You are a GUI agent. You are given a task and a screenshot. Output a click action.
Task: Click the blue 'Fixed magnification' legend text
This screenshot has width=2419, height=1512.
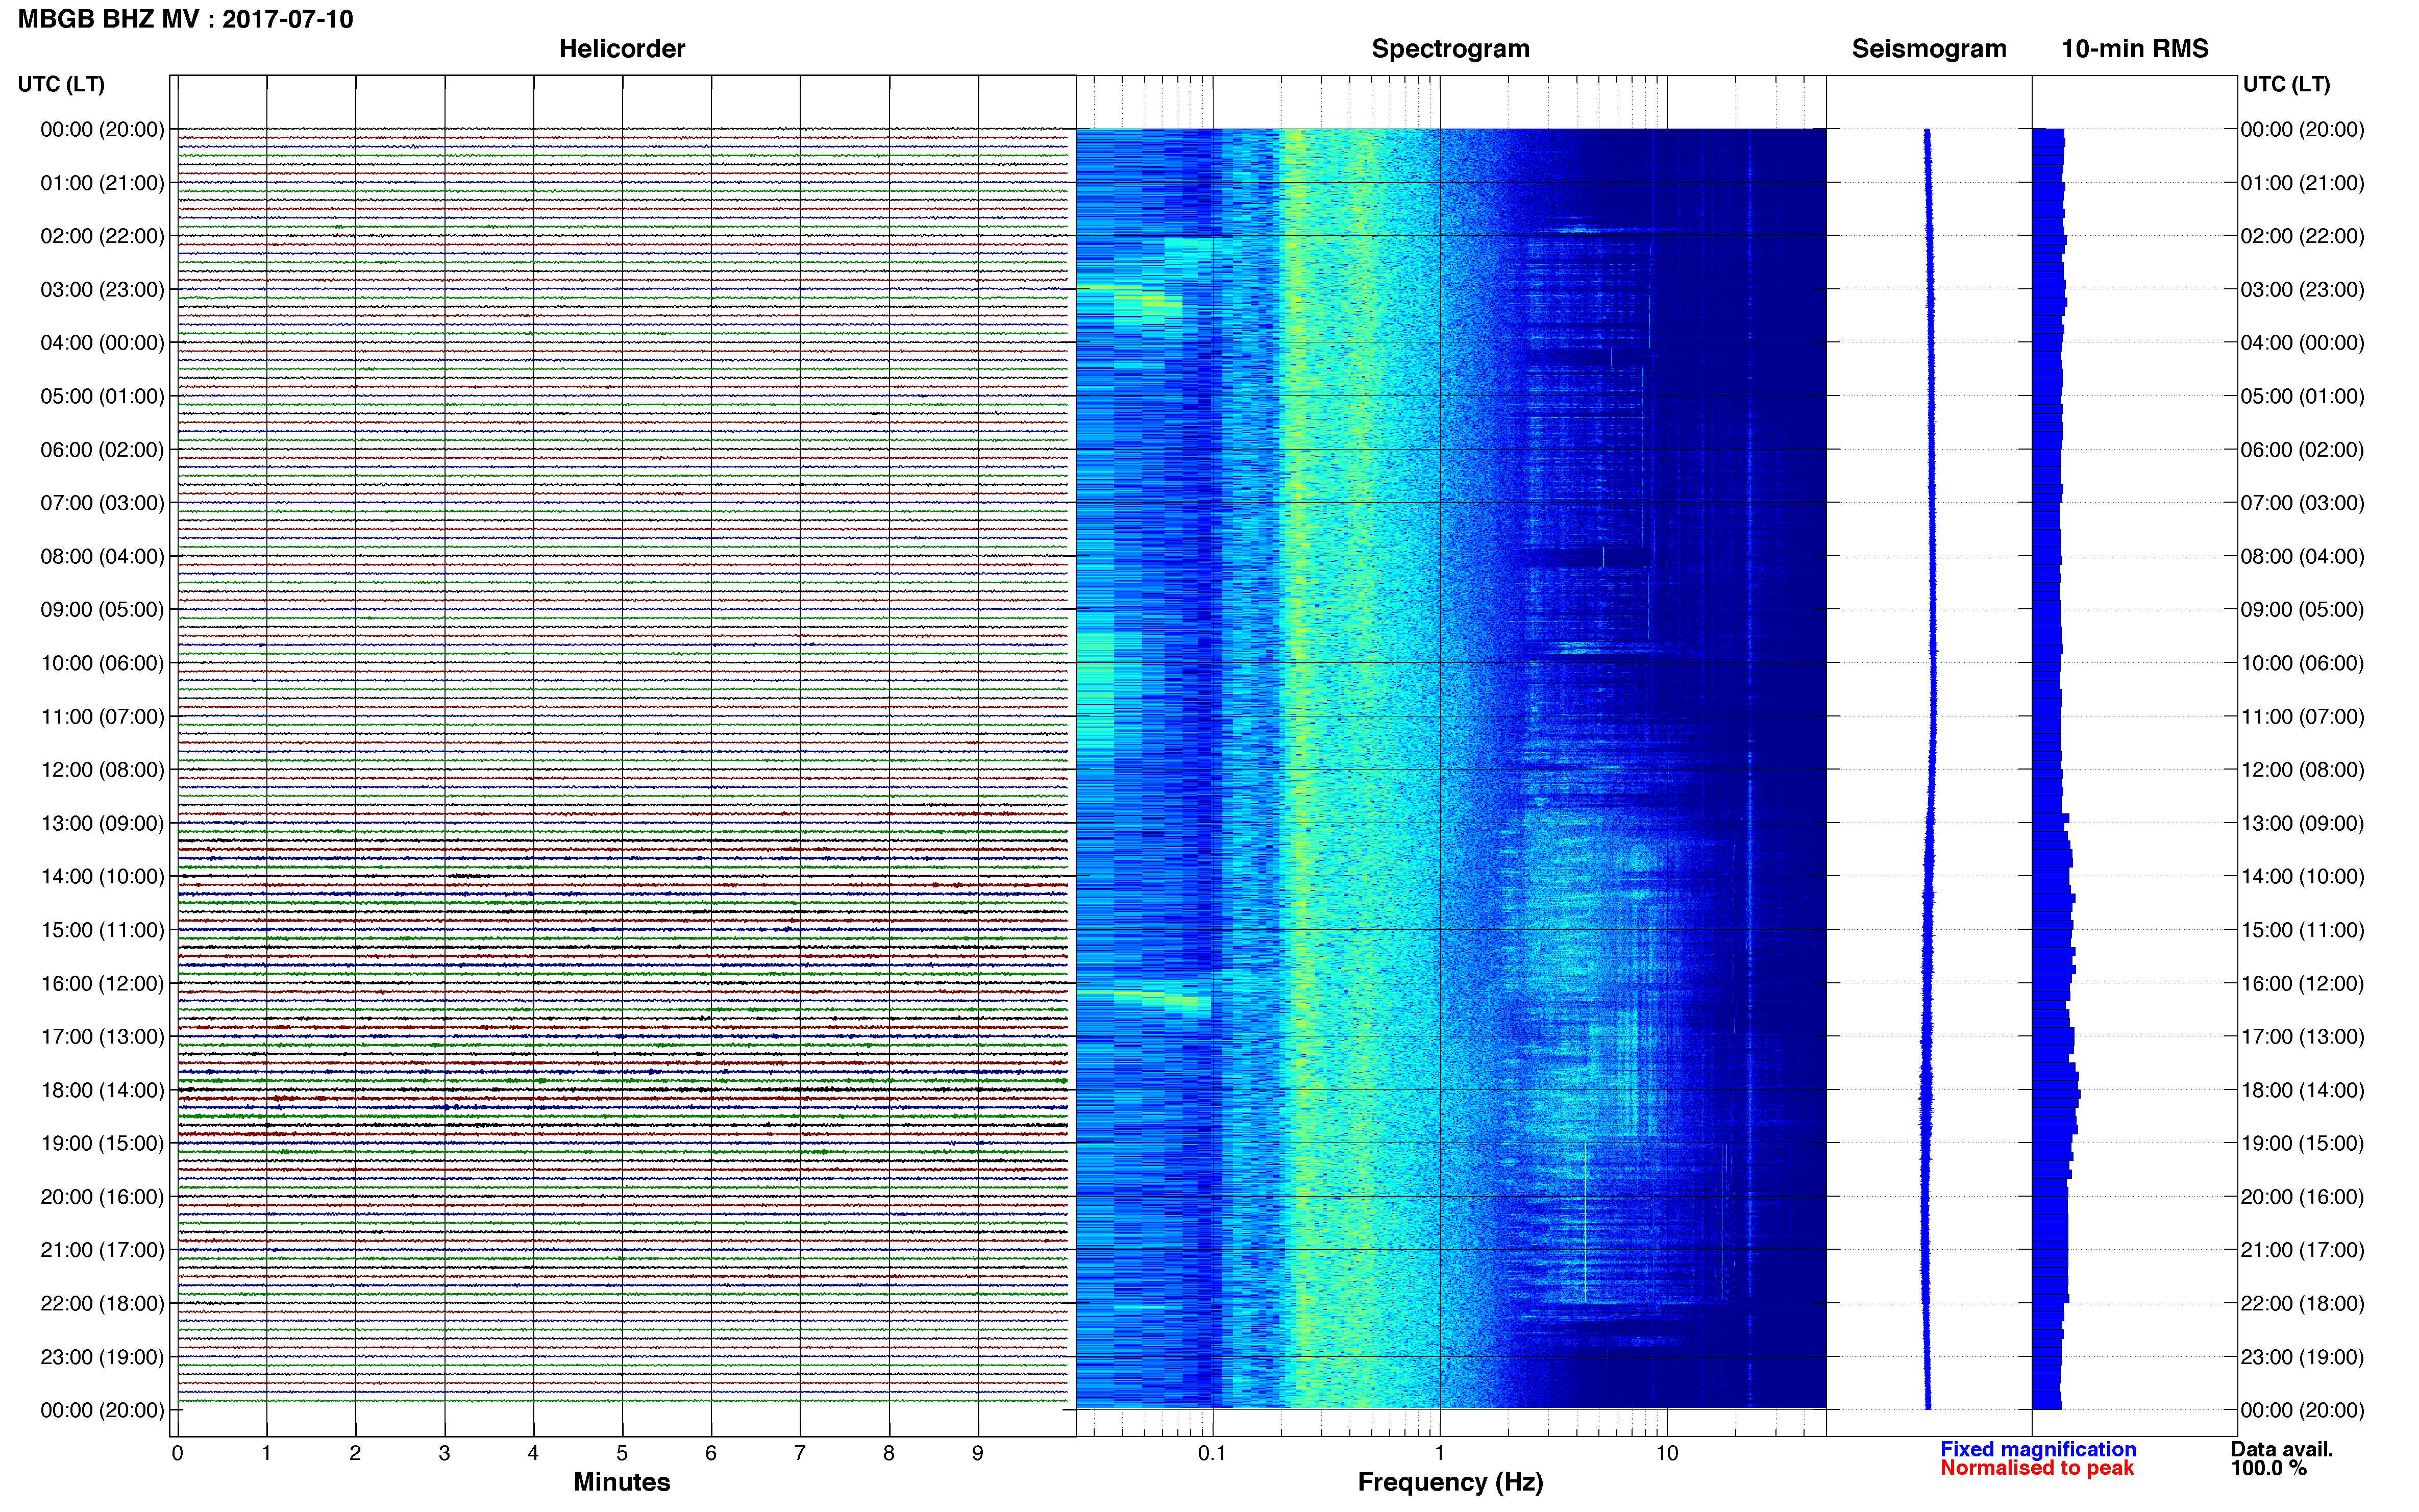click(2038, 1449)
